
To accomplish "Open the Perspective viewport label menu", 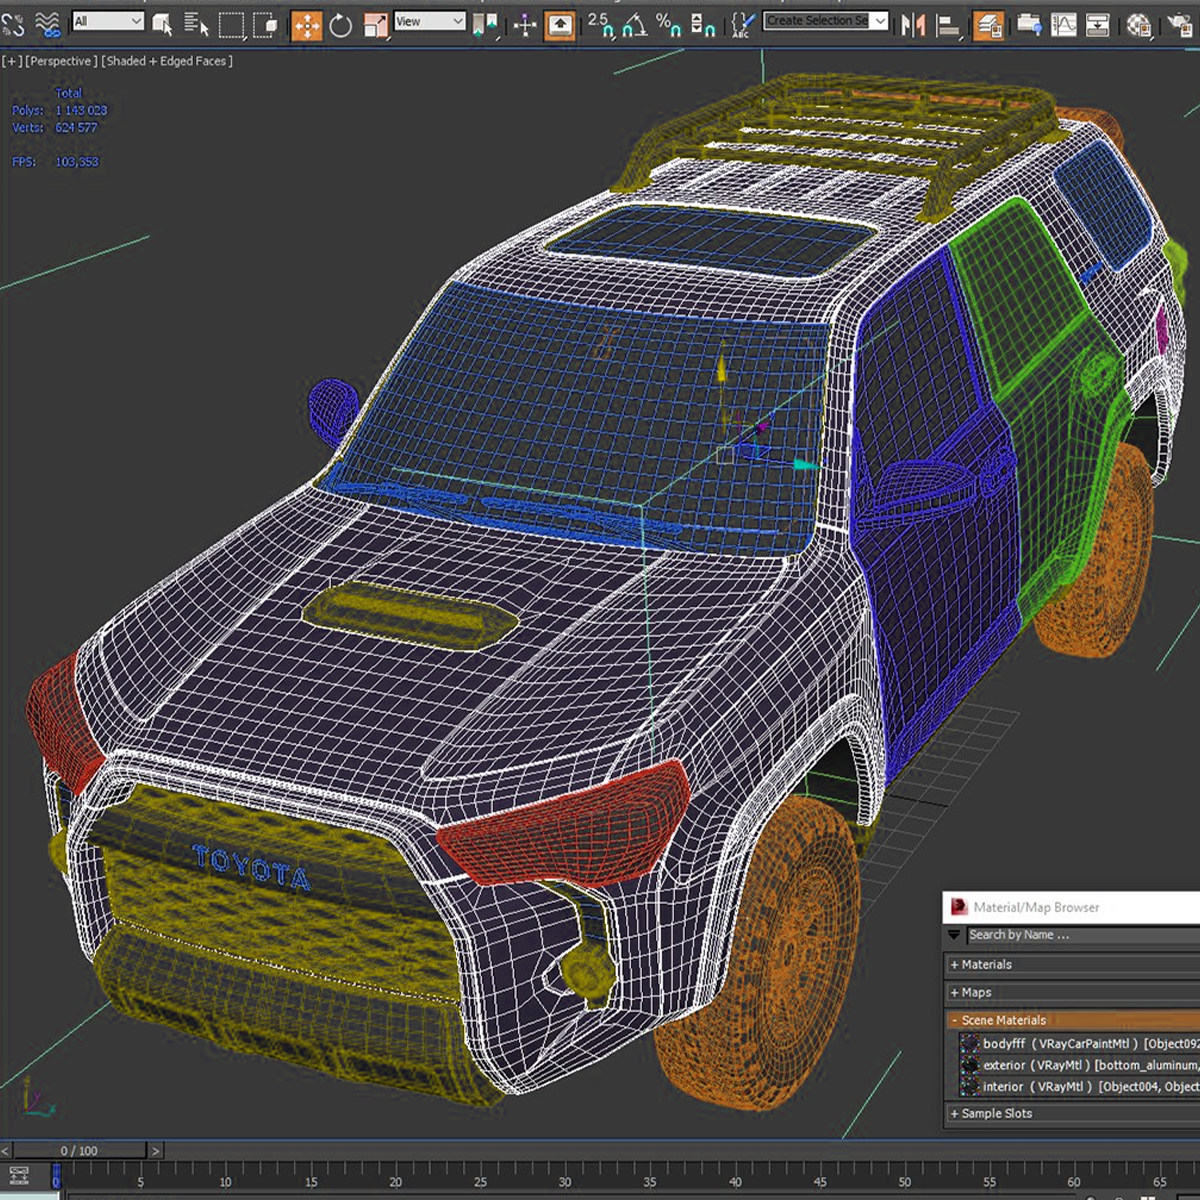I will point(61,61).
